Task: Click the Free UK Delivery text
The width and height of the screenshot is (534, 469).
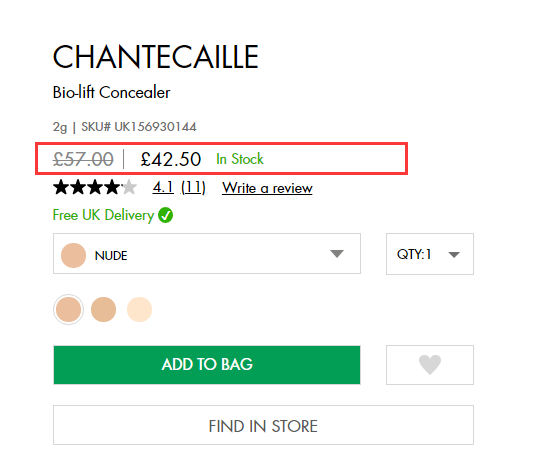Action: tap(104, 215)
